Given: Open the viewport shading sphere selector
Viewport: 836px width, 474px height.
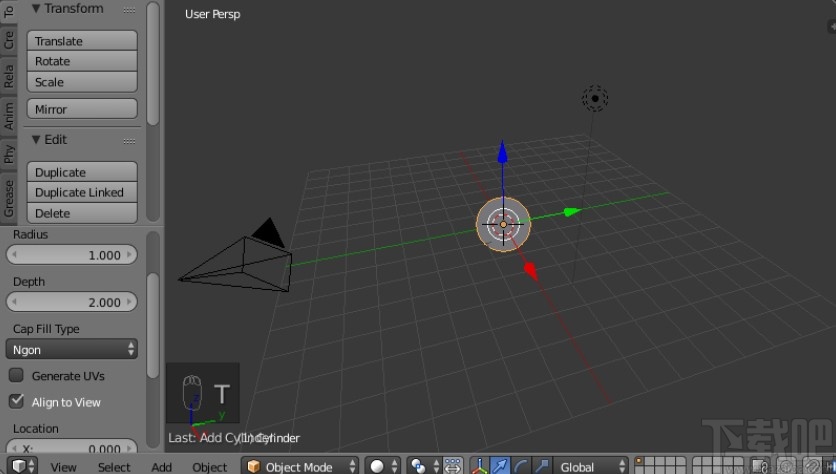Looking at the screenshot, I should pyautogui.click(x=383, y=467).
